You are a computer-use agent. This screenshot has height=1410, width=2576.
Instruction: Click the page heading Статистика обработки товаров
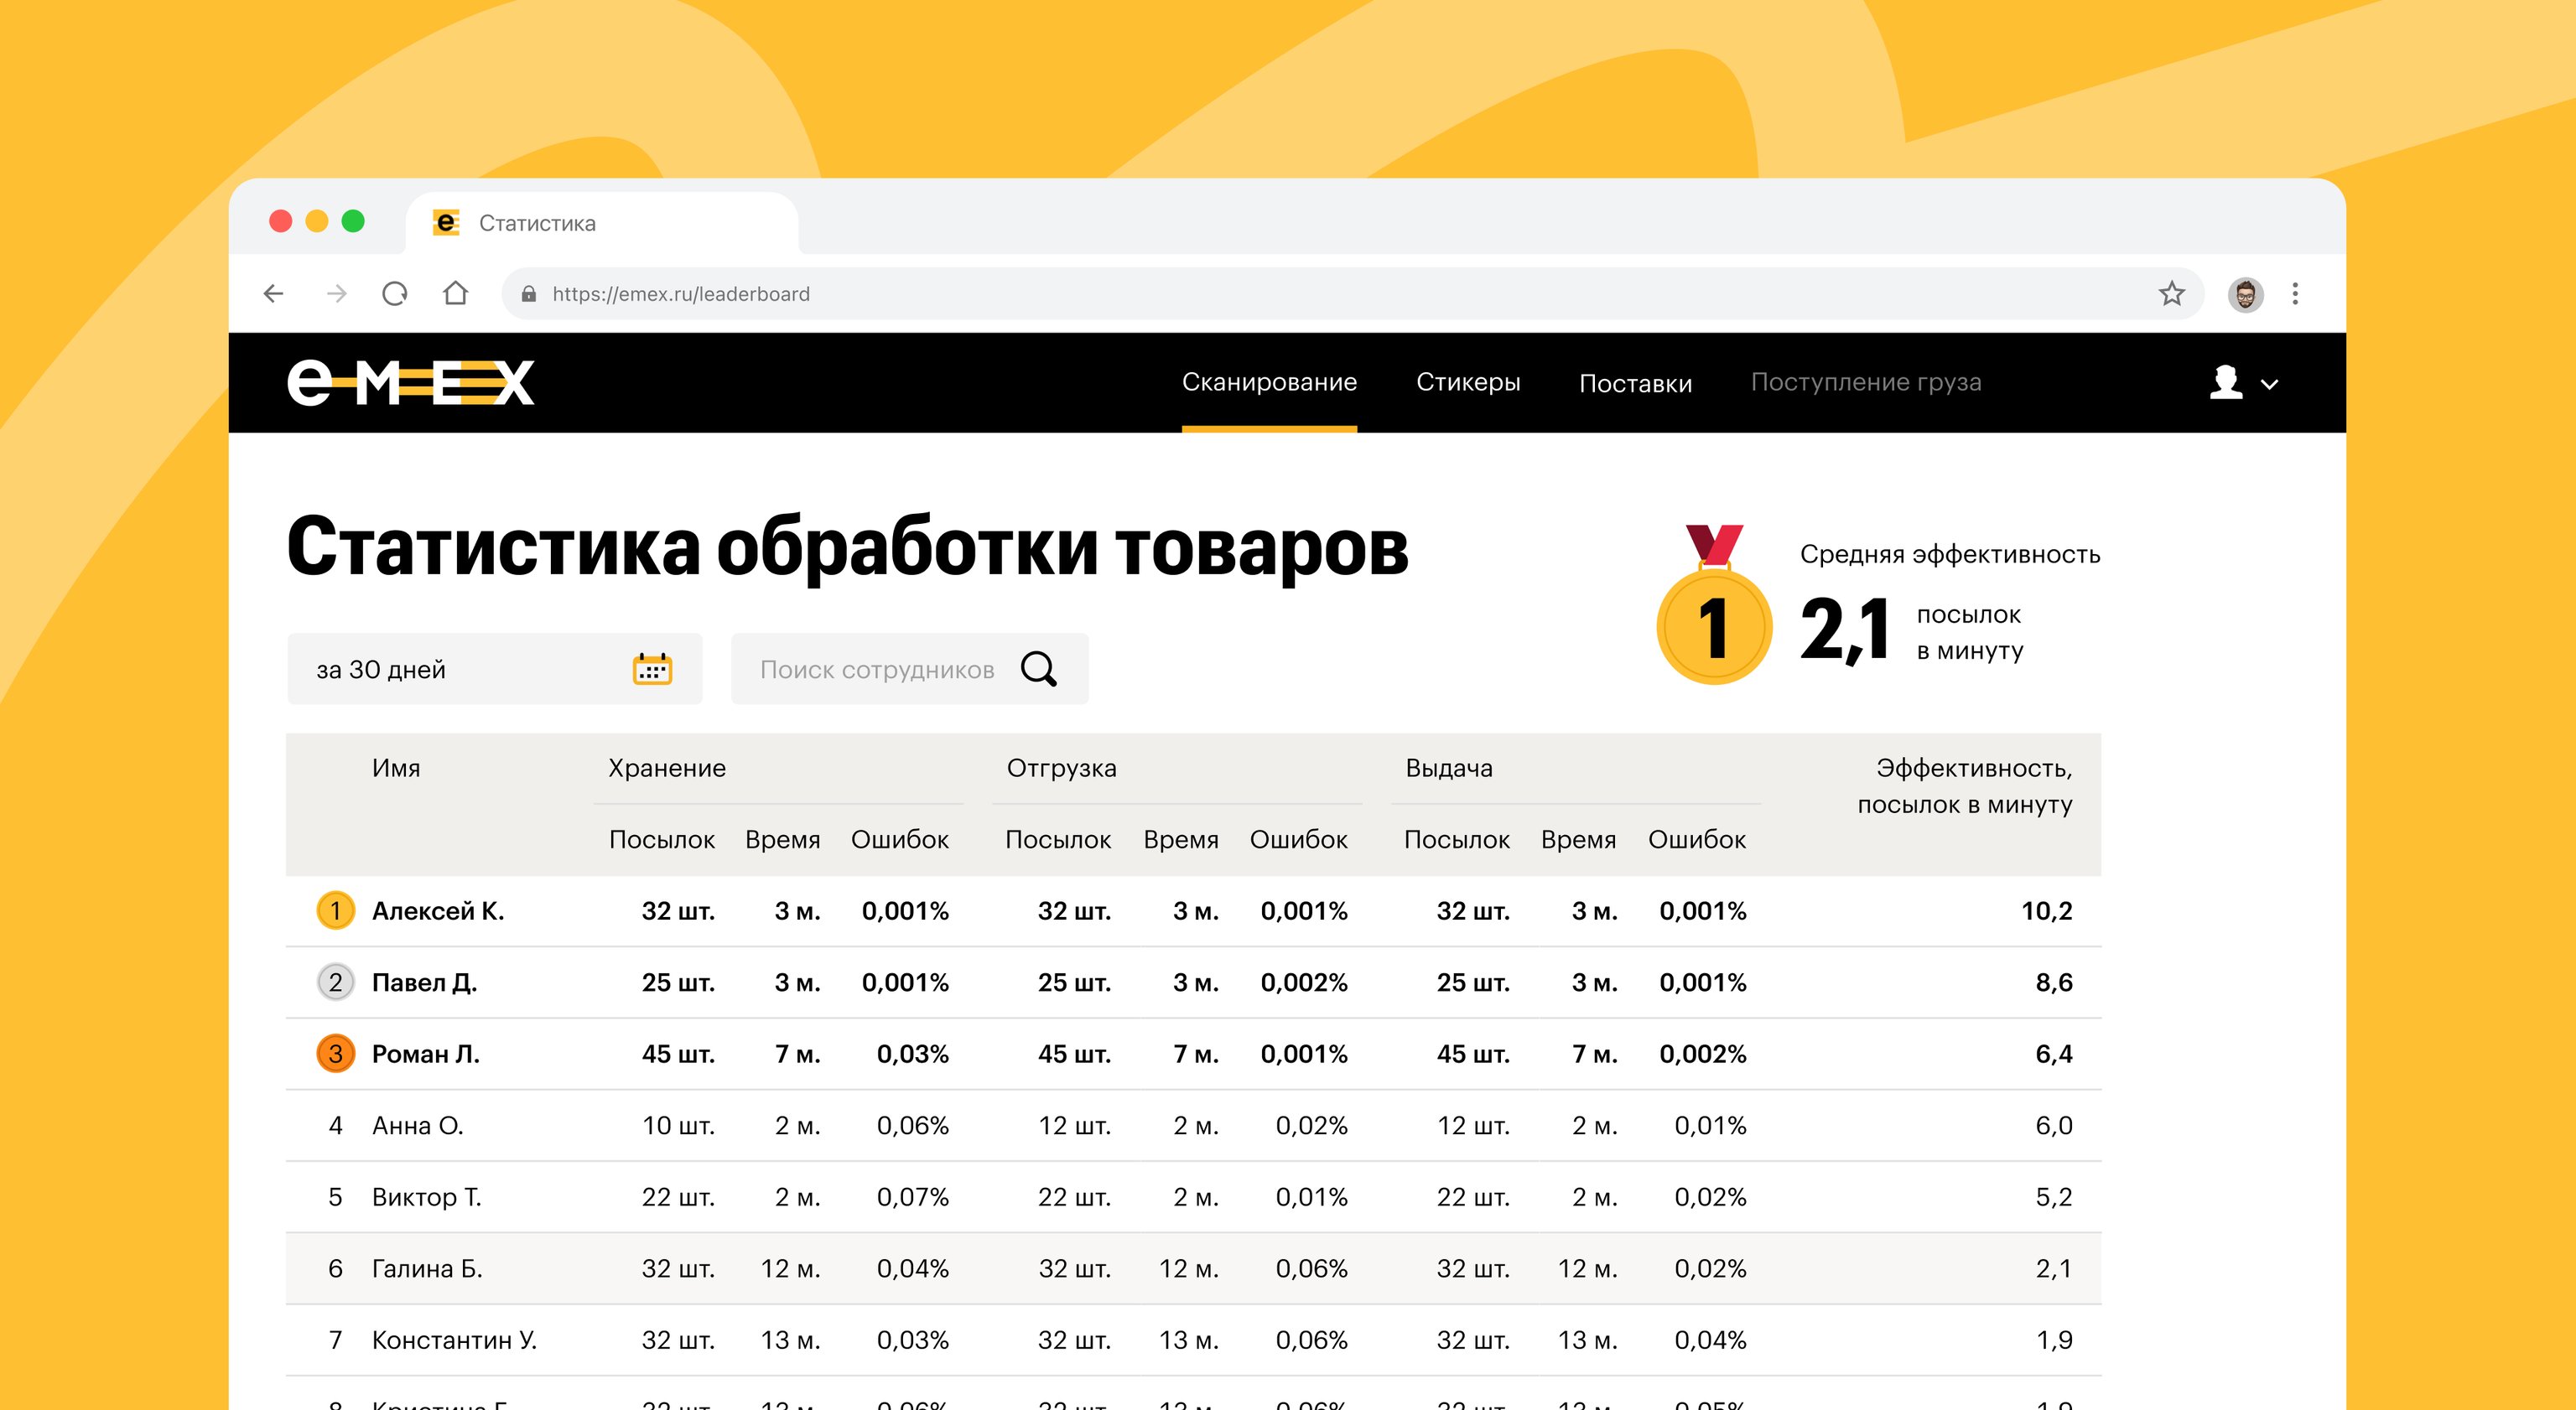(847, 547)
